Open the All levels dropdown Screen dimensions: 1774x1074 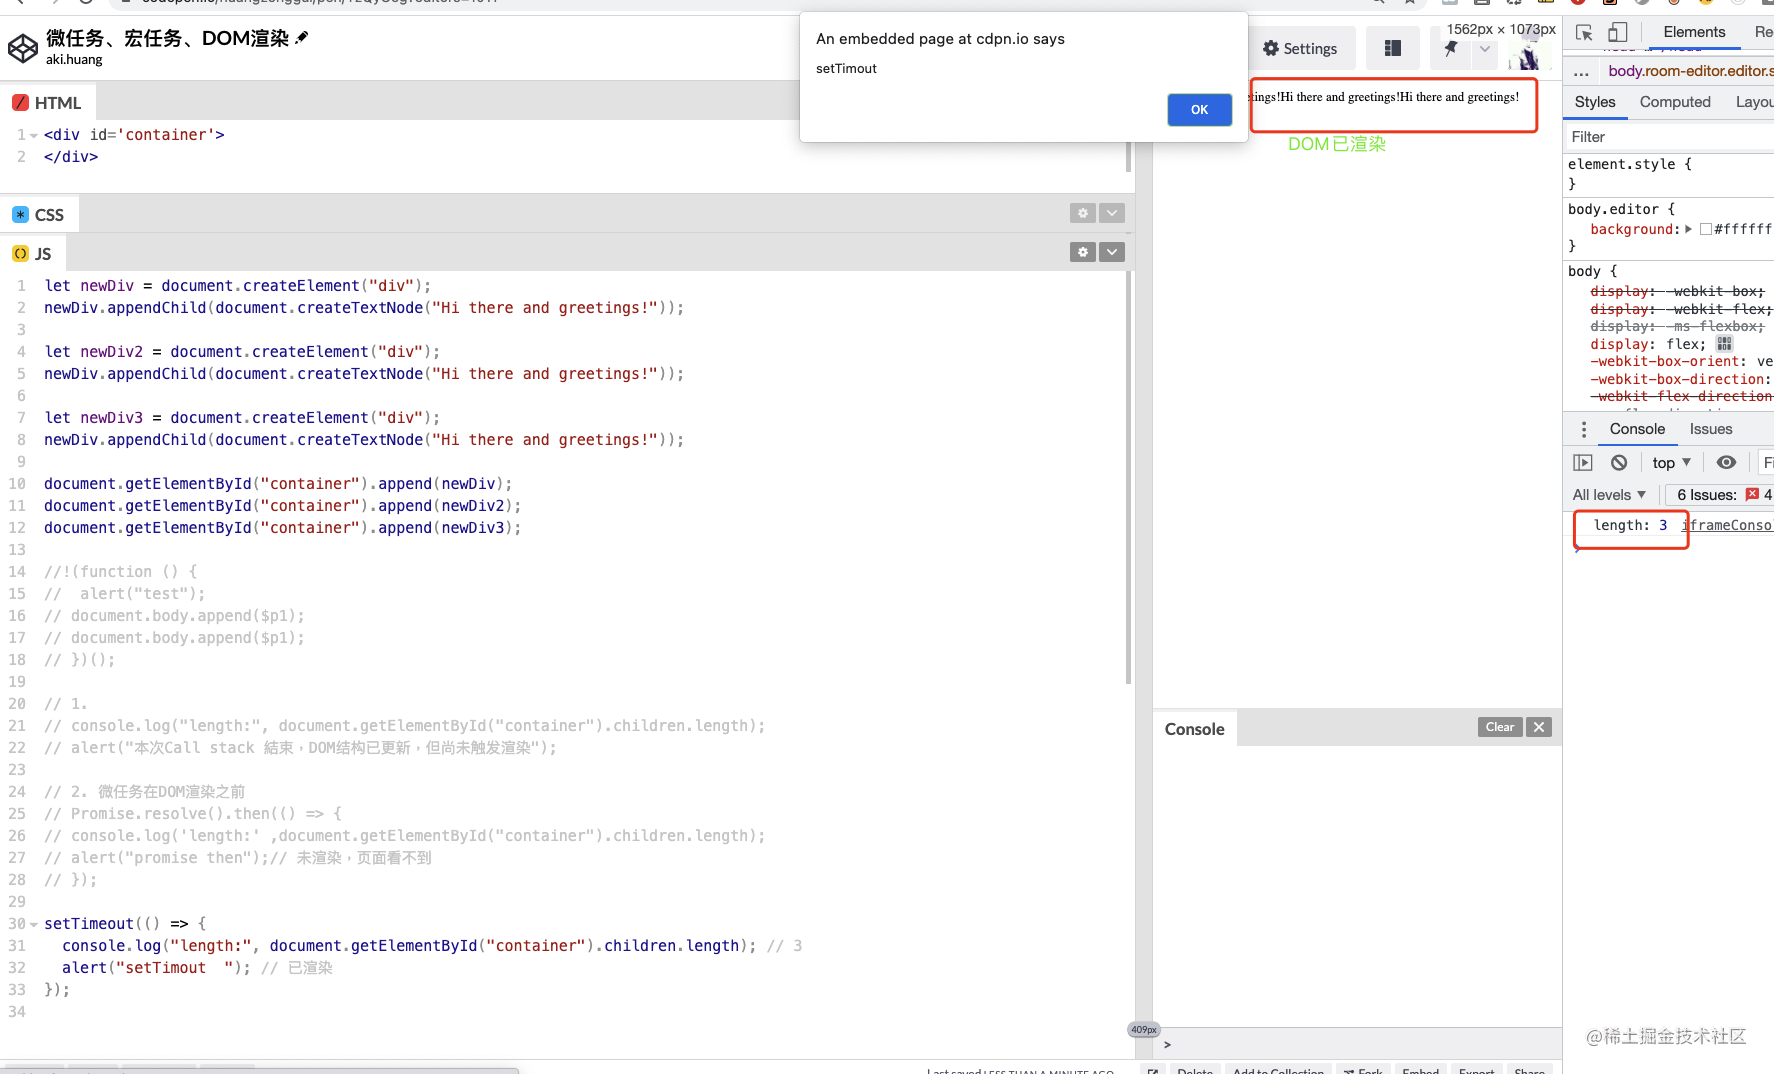click(x=1609, y=495)
